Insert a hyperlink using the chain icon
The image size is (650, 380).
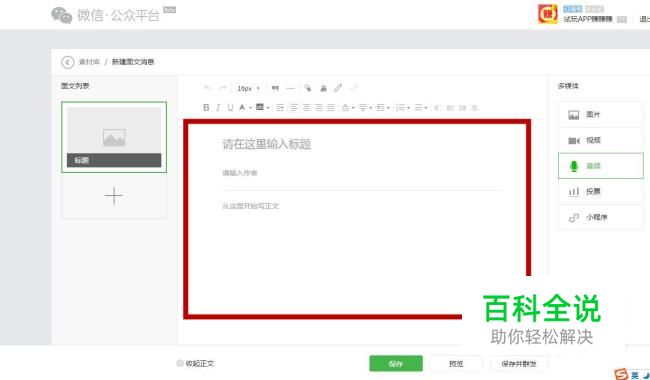tap(338, 88)
